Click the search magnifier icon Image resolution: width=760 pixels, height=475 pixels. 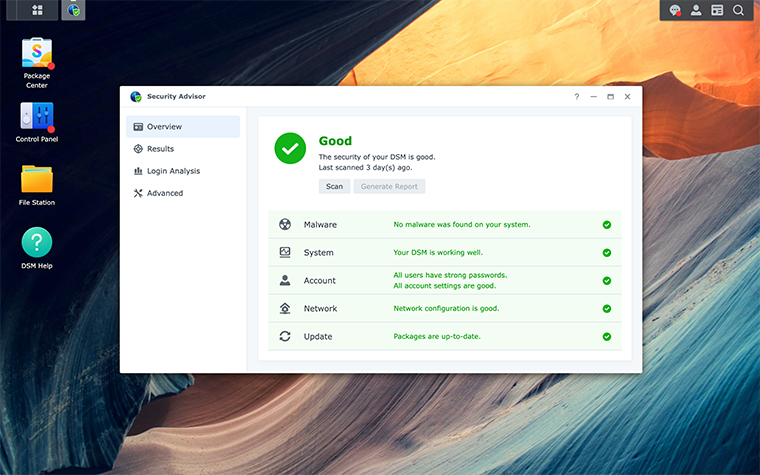(x=738, y=10)
